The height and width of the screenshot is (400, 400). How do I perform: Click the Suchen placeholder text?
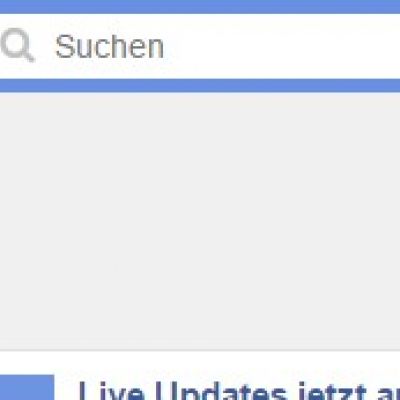tap(110, 46)
